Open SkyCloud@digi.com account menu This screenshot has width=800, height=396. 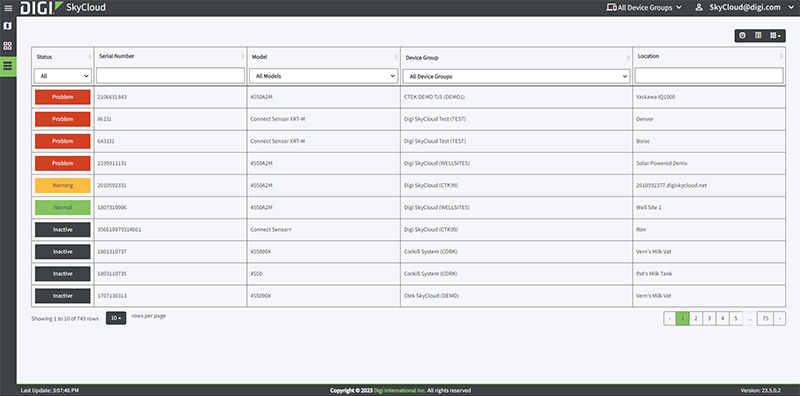coord(744,7)
